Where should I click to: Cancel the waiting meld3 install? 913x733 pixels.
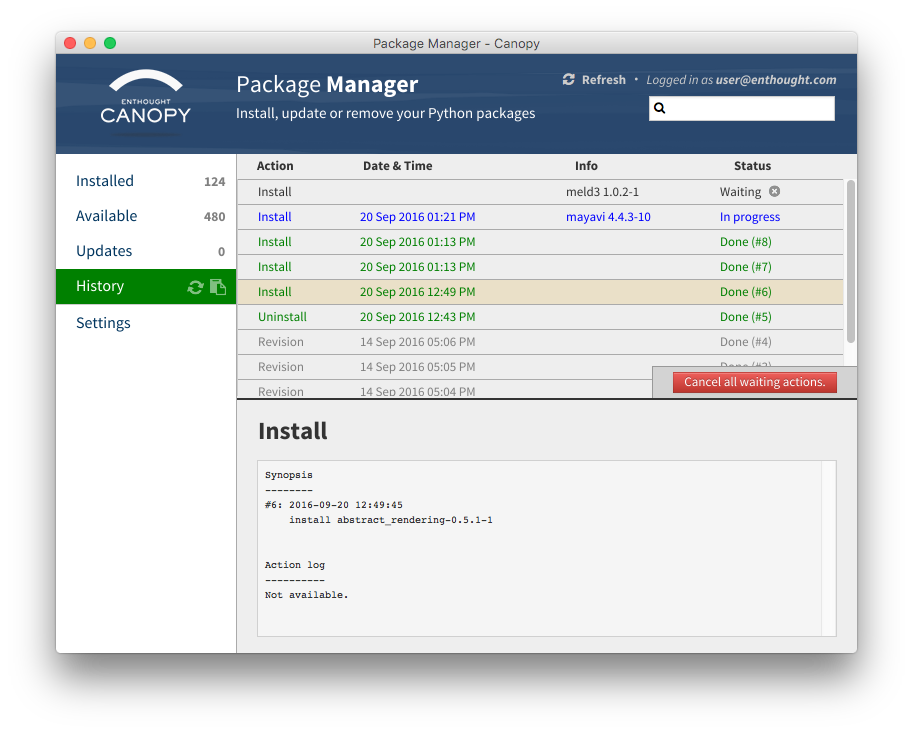774,192
